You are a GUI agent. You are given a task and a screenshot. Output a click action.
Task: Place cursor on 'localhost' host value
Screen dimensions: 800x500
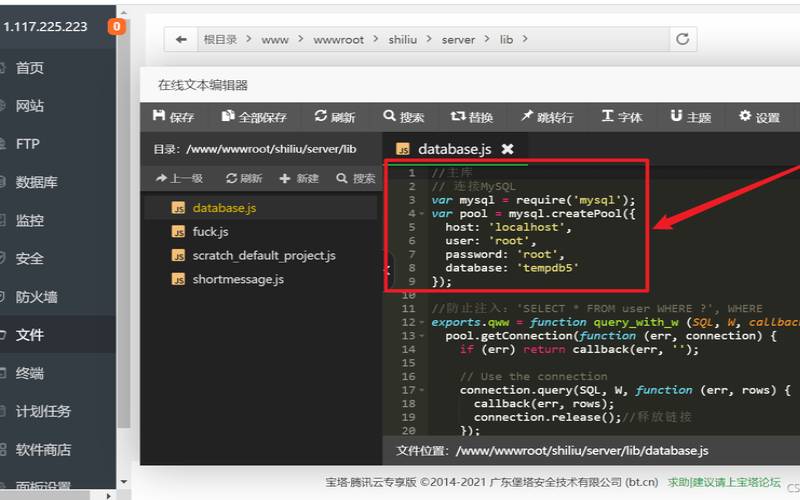527,228
